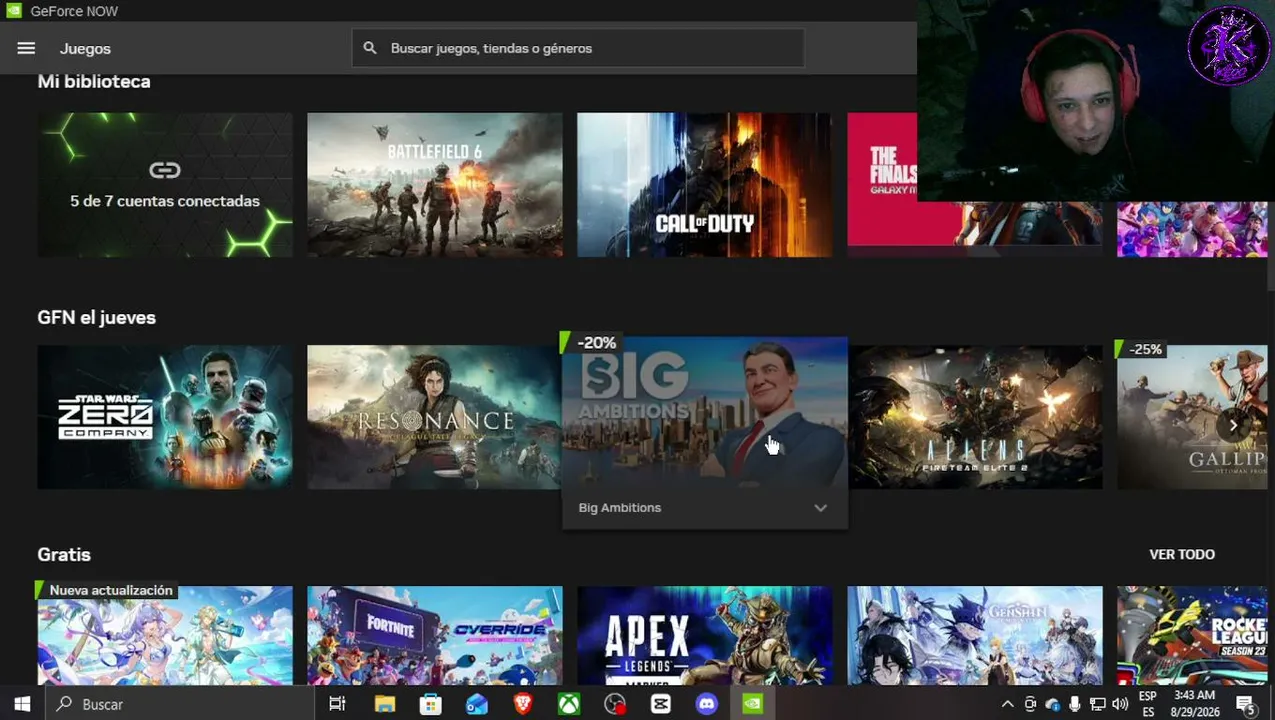Viewport: 1275px width, 720px height.
Task: Click the 'Juegos' header label
Action: [85, 48]
